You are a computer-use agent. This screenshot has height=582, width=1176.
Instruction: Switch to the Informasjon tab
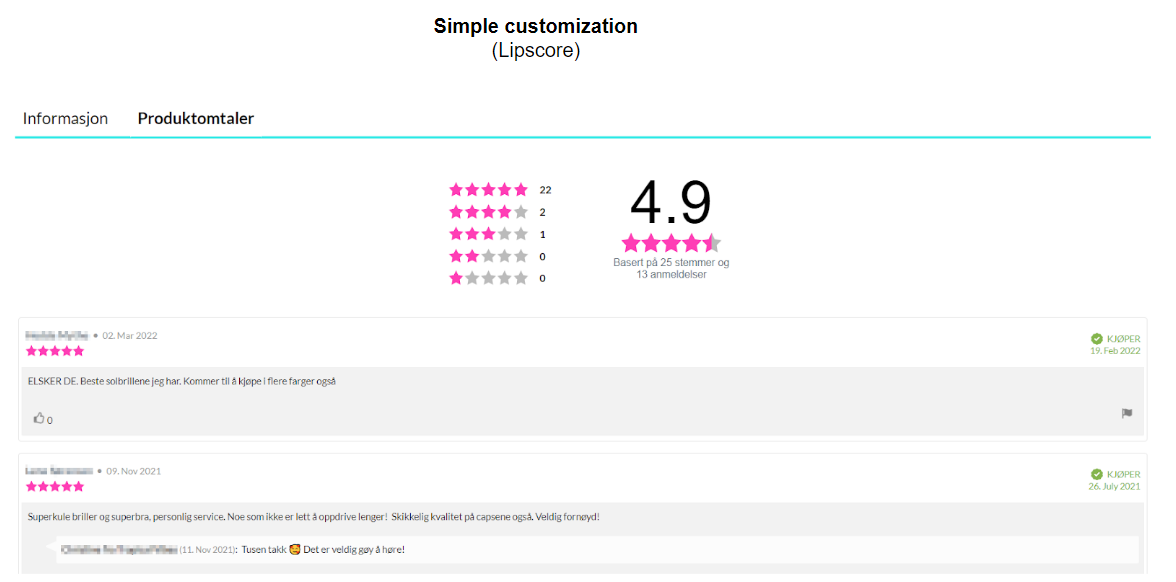tap(65, 119)
